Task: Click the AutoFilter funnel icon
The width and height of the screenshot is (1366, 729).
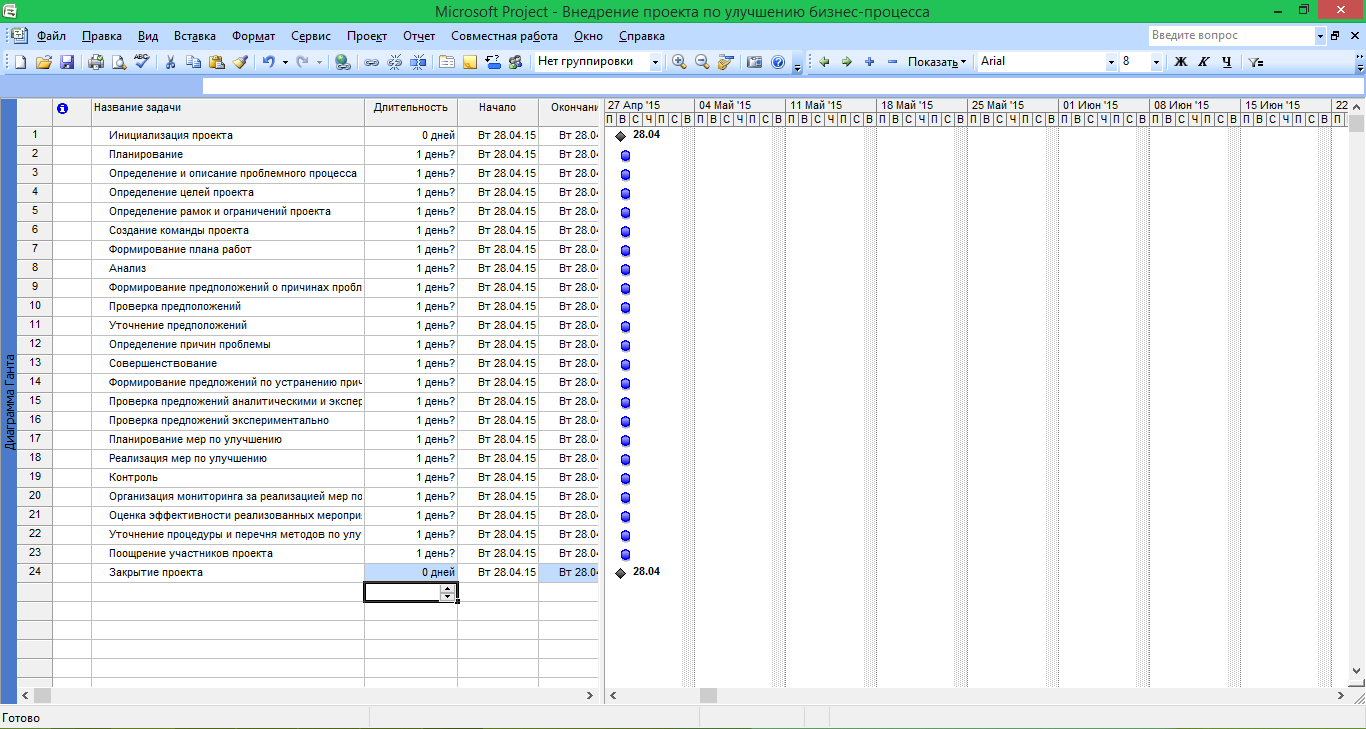Action: point(1256,62)
